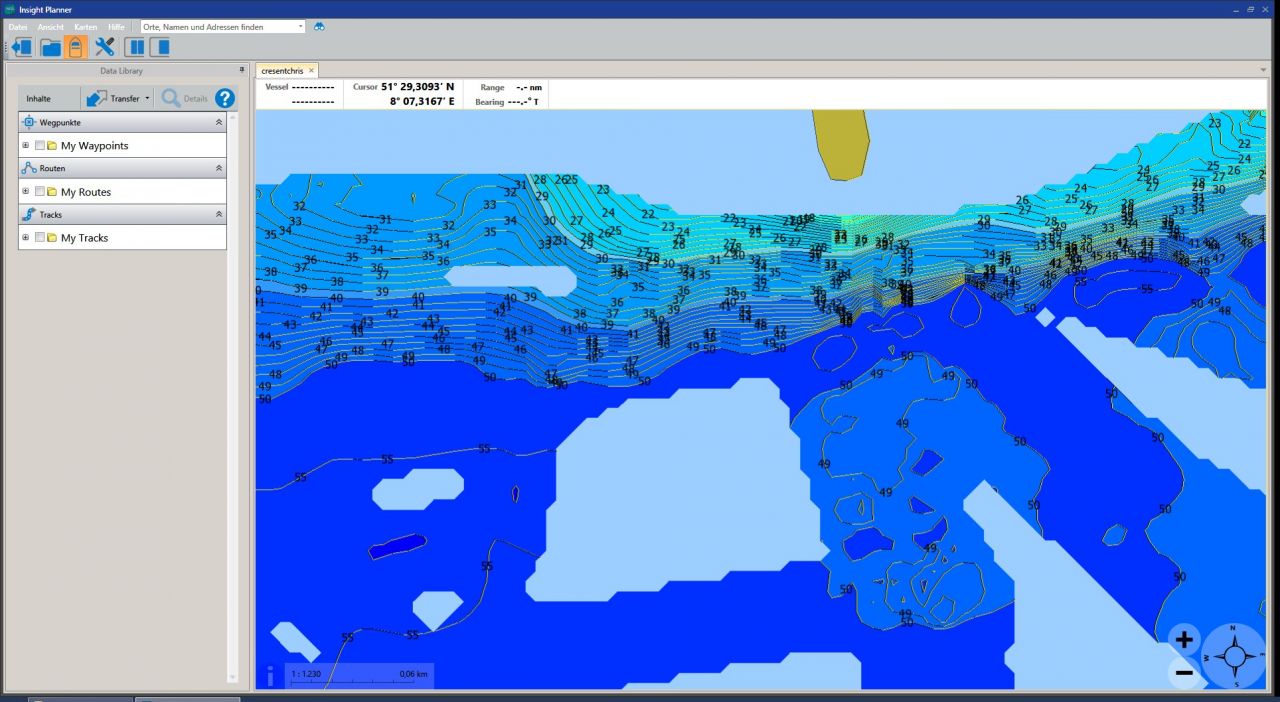The width and height of the screenshot is (1280, 702).
Task: Click the Inhalte button
Action: tap(39, 98)
